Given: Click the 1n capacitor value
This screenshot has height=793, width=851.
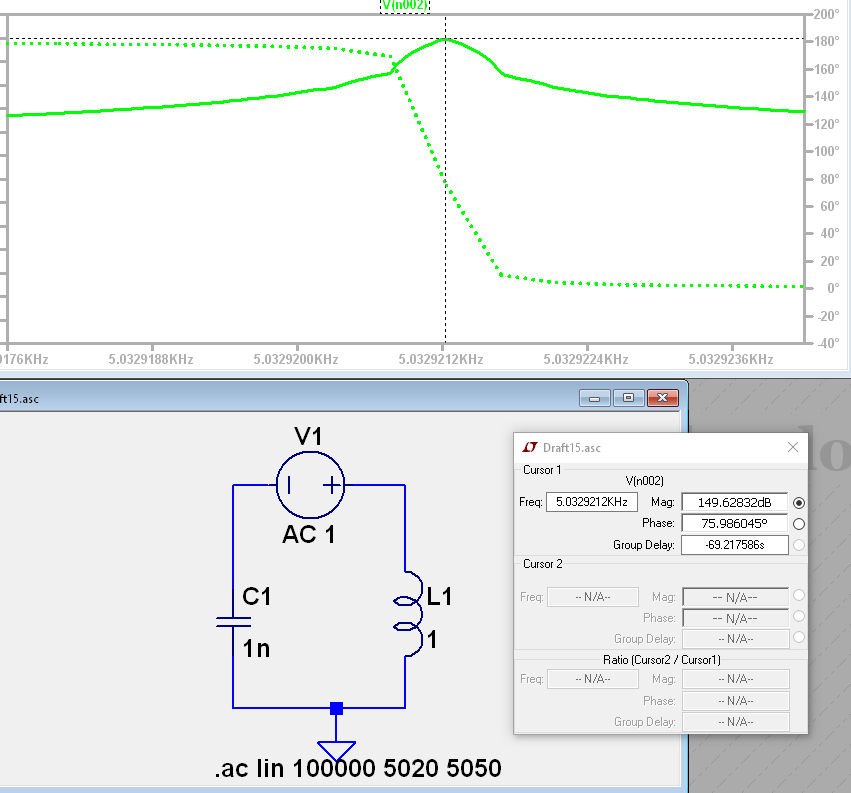Looking at the screenshot, I should (x=256, y=649).
